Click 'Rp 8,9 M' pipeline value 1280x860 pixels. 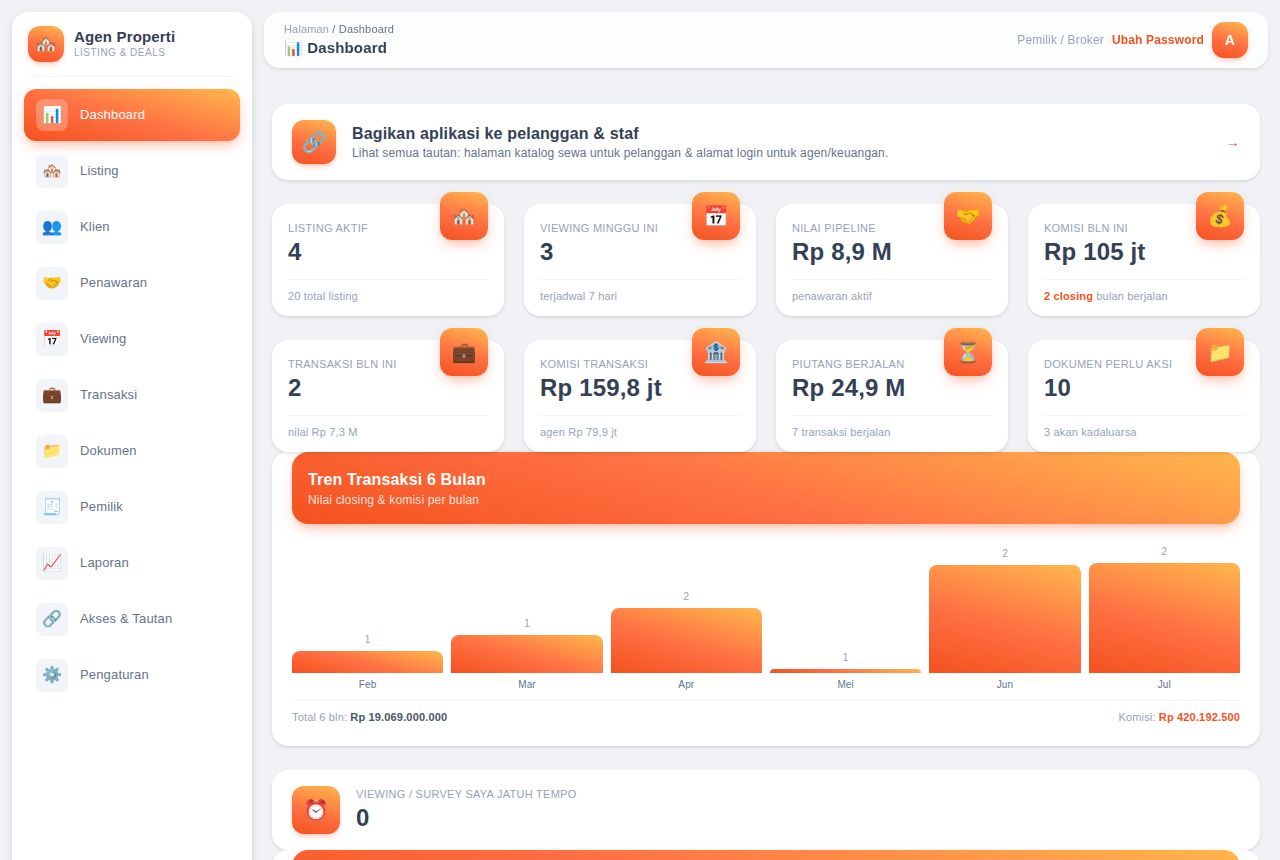(x=842, y=252)
